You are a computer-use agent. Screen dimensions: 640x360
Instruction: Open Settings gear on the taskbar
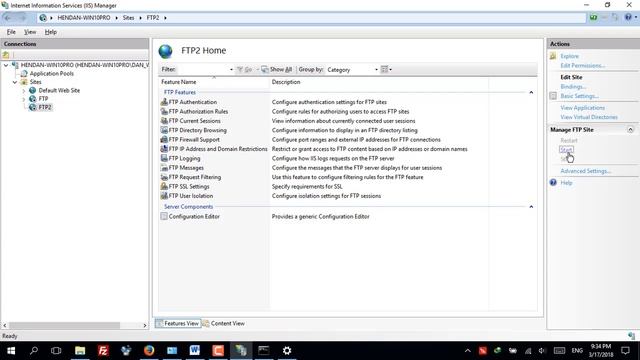287,350
